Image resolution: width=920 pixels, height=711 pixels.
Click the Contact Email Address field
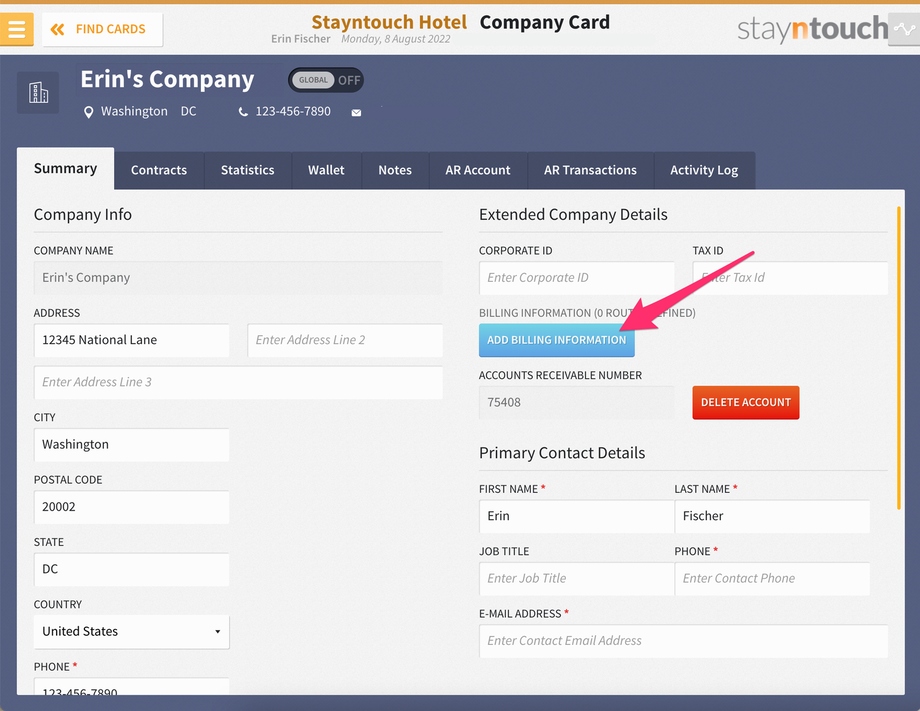684,641
